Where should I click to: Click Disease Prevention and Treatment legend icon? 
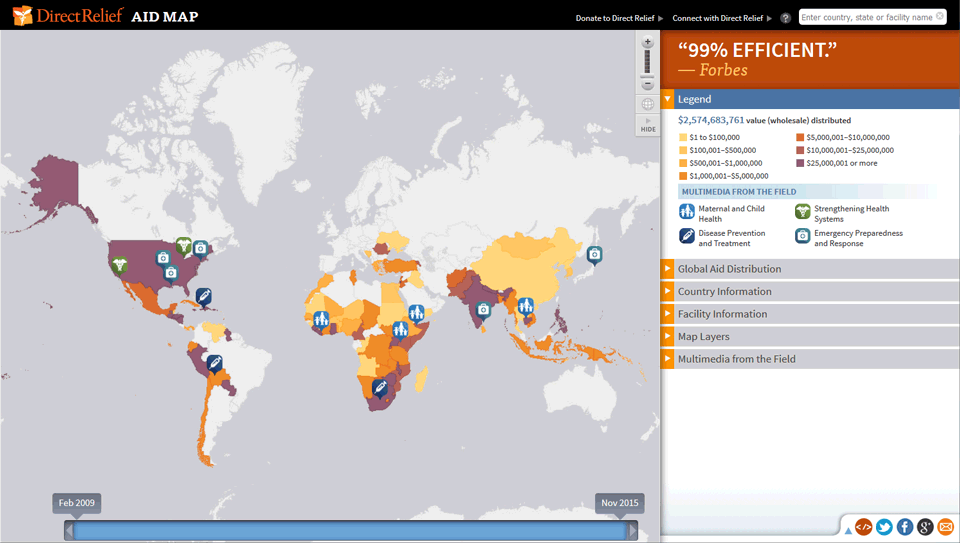tap(687, 236)
